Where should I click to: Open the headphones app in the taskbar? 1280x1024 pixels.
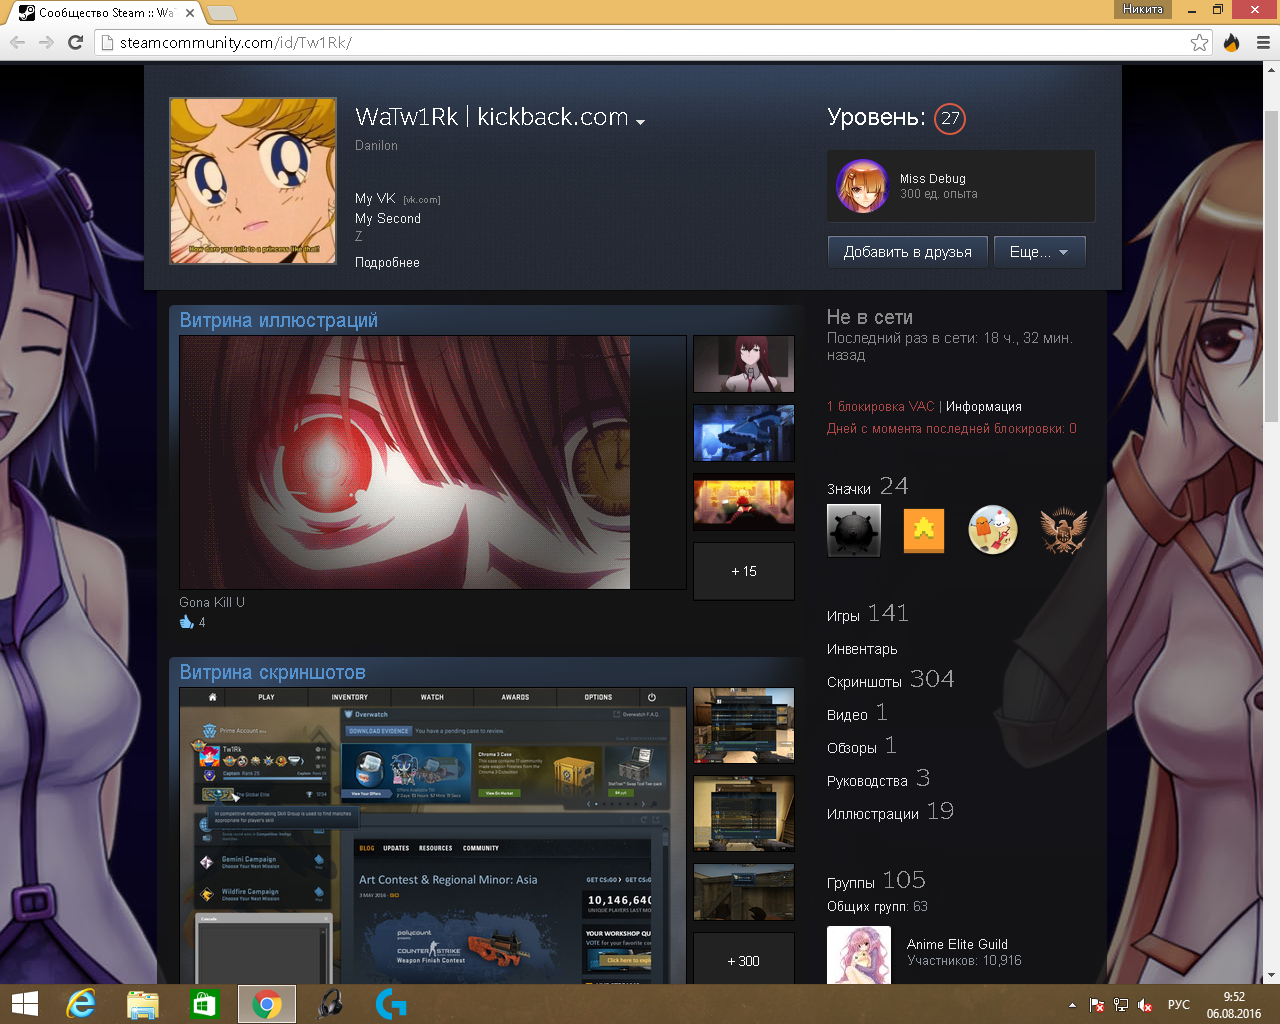coord(329,1004)
